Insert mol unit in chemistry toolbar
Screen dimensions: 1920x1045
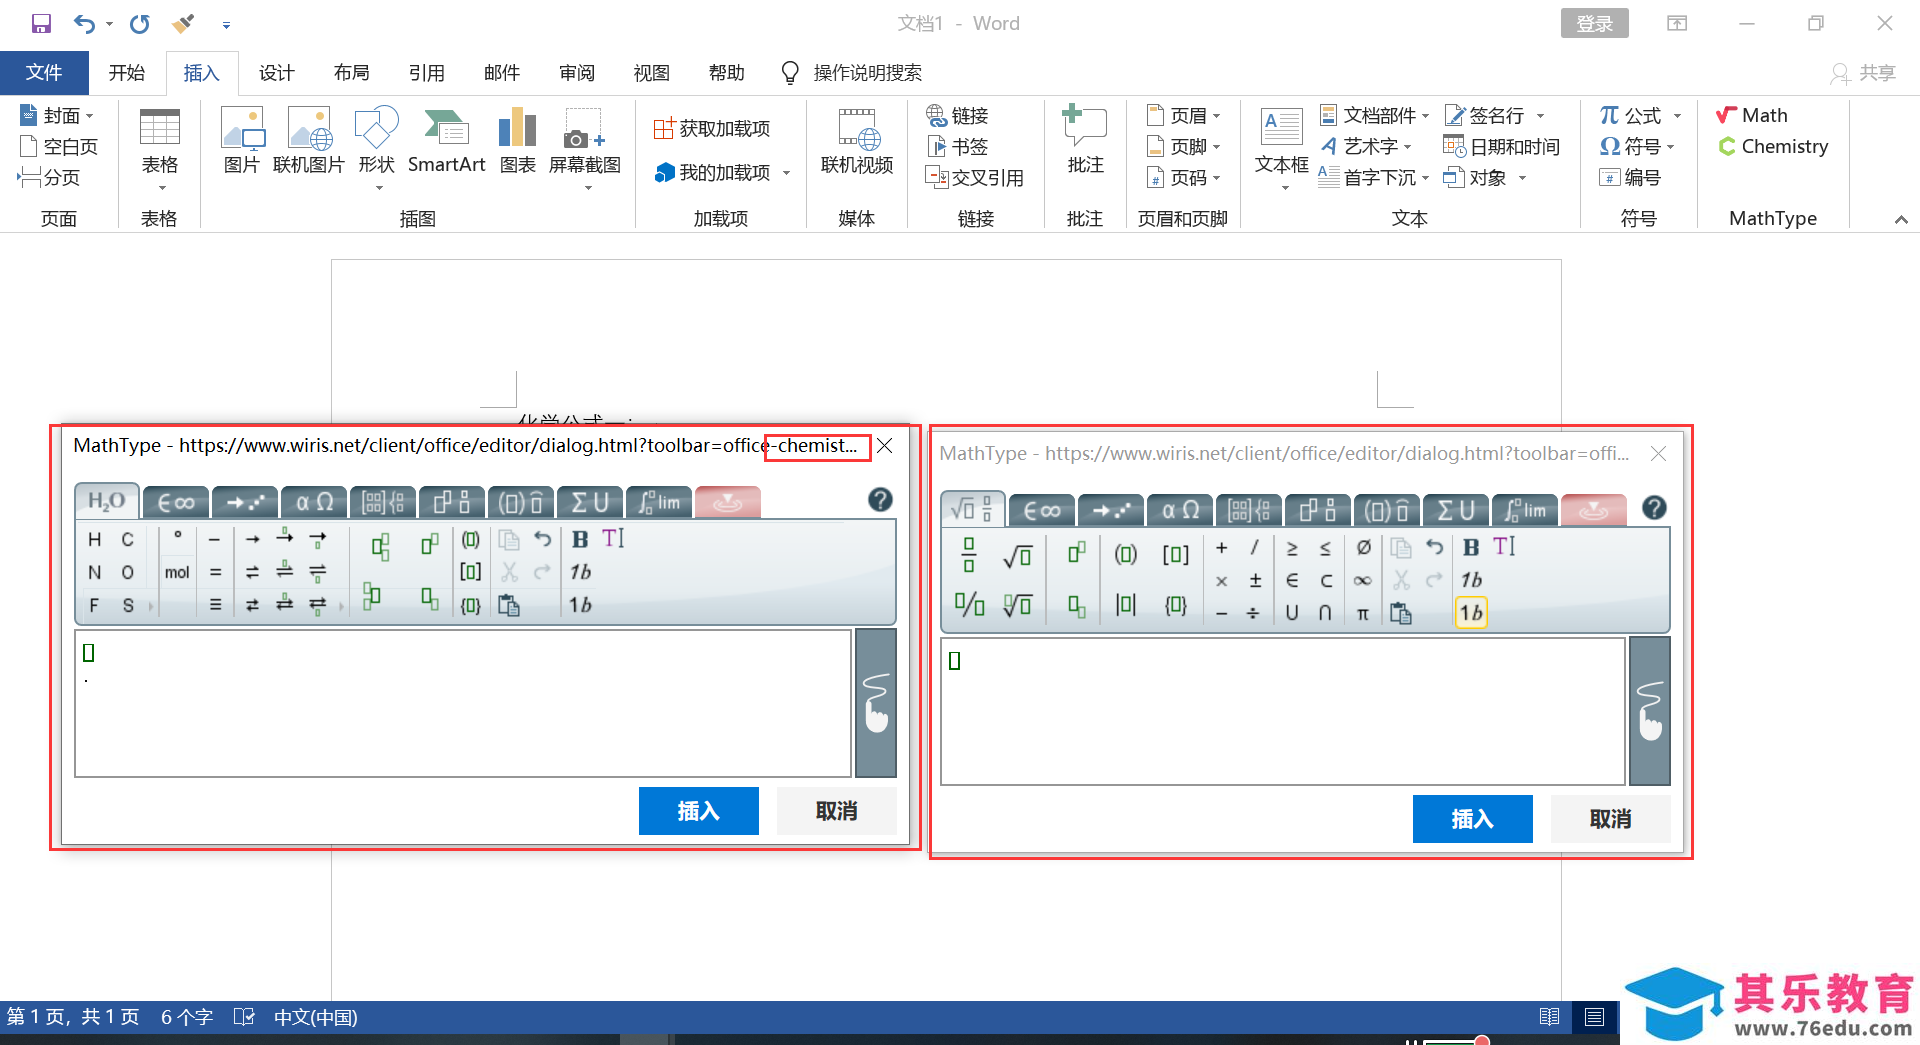point(177,573)
